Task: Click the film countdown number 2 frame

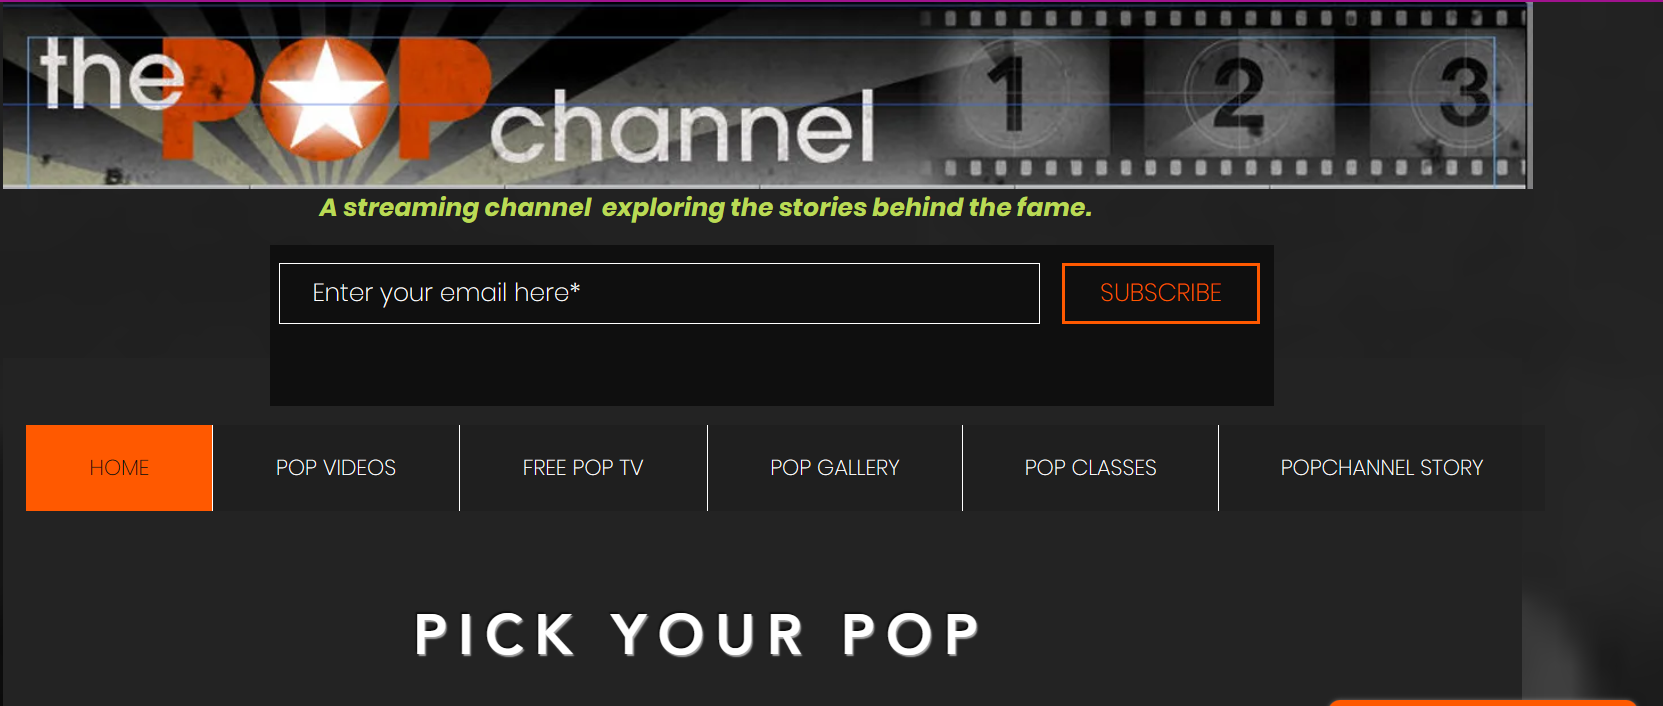Action: click(x=1238, y=93)
